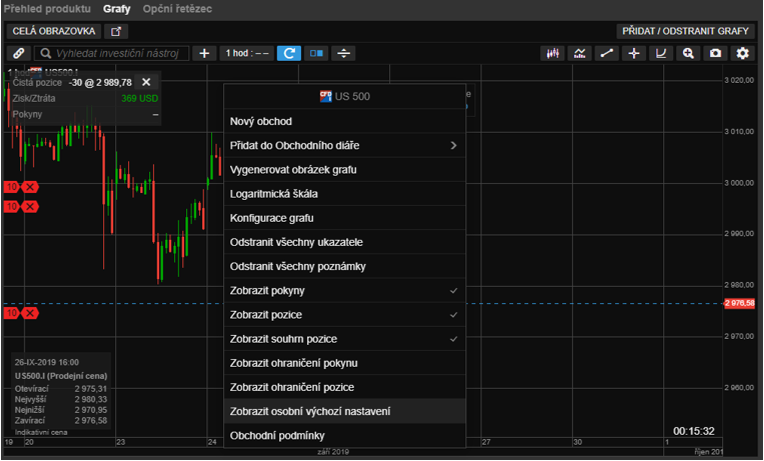Image resolution: width=764 pixels, height=461 pixels.
Task: Expand 'Přidat do Obchodního diáře' submenu
Action: (344, 145)
